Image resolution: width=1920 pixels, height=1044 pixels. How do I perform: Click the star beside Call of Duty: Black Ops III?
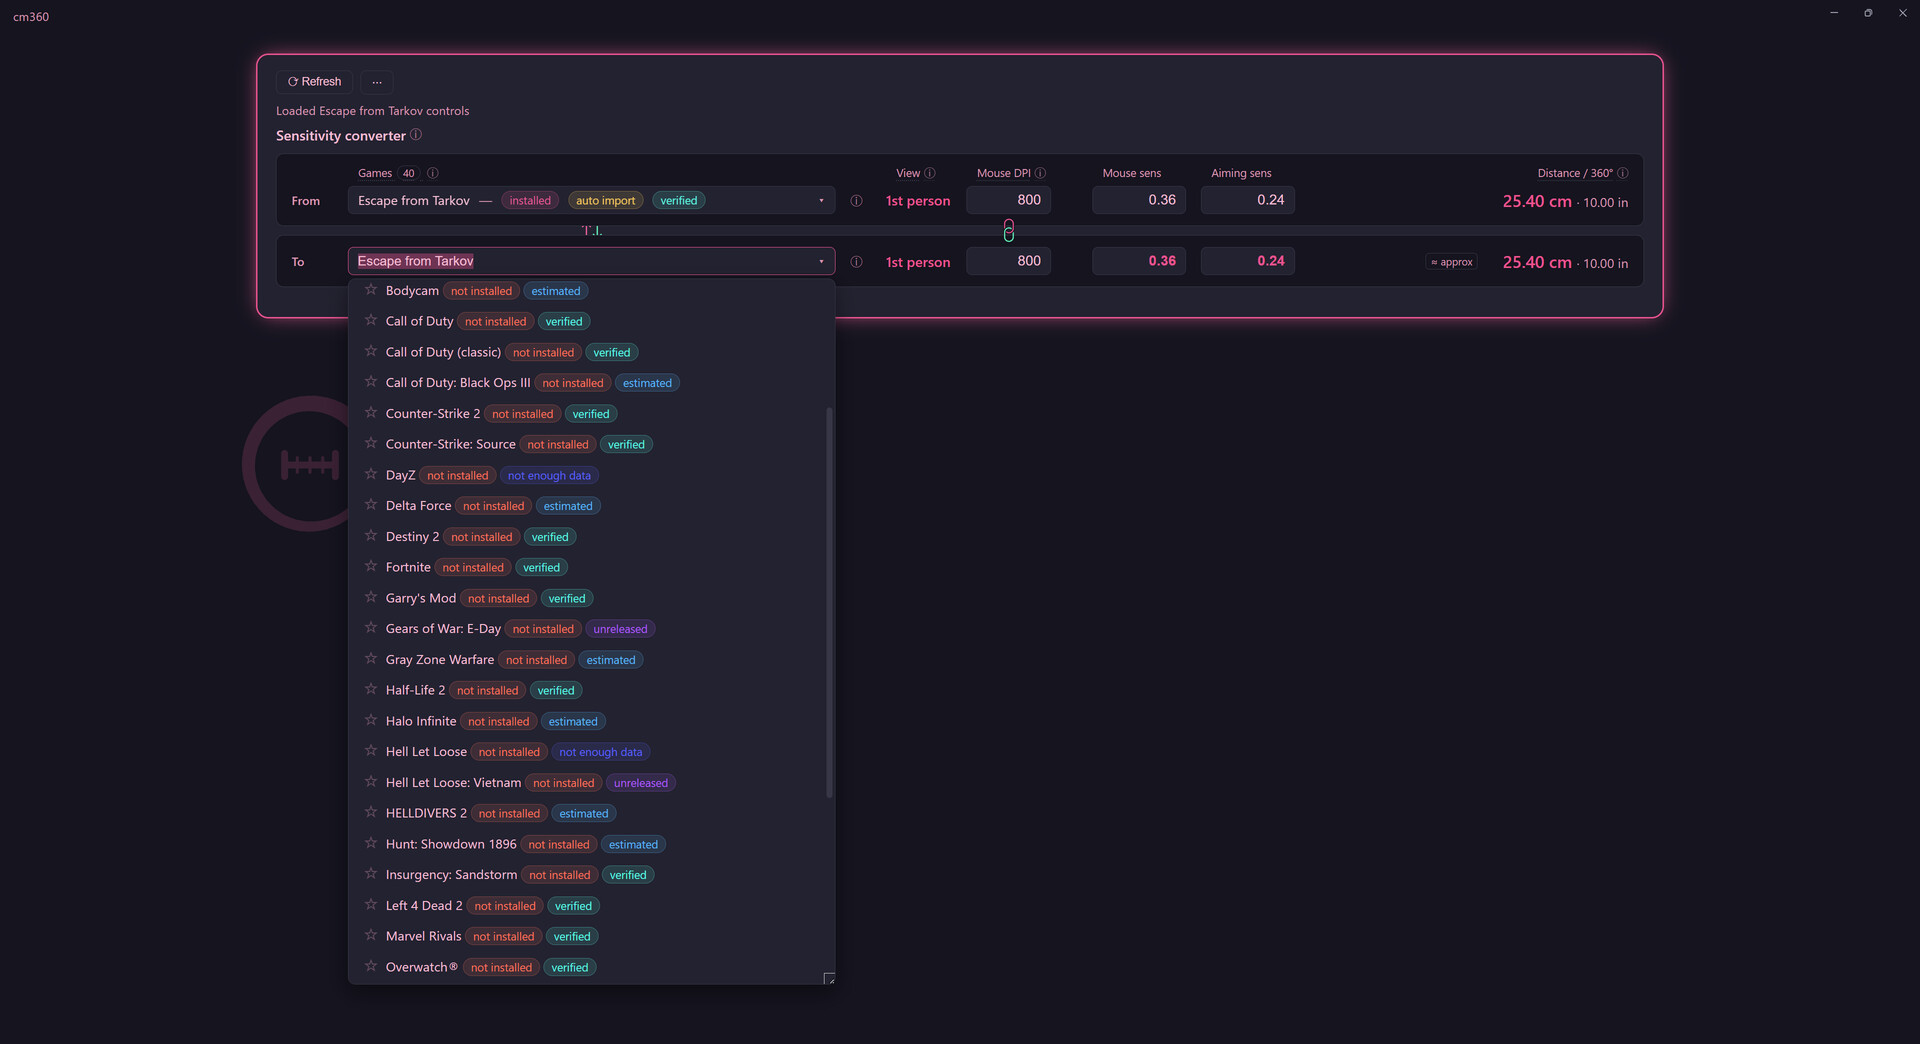pyautogui.click(x=371, y=382)
